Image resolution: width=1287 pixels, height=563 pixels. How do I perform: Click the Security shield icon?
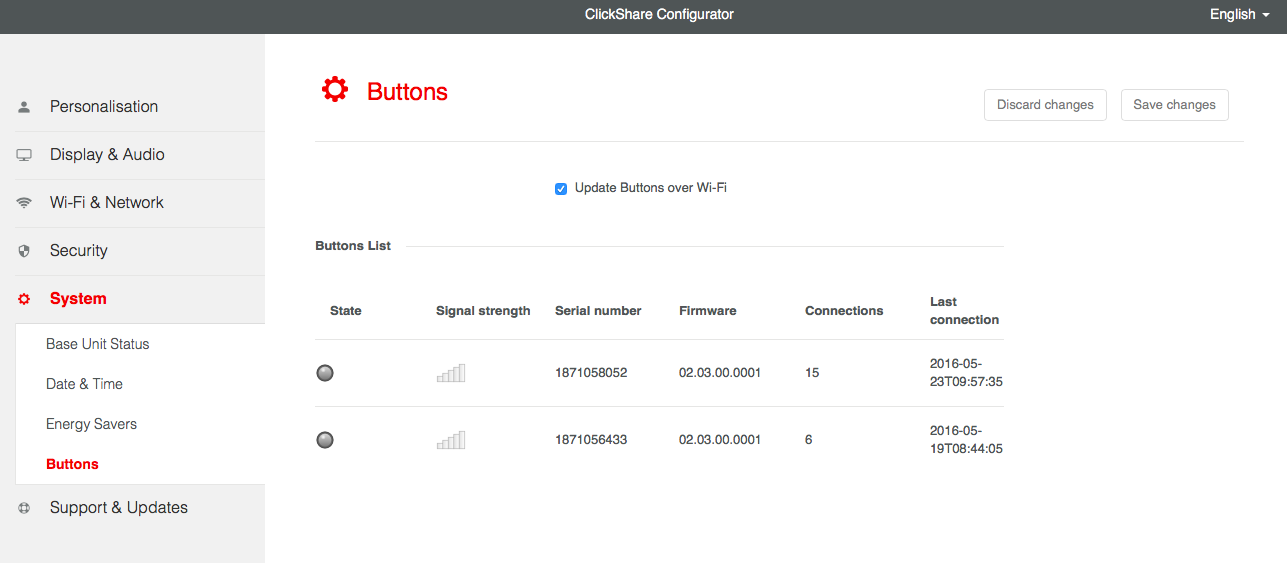pyautogui.click(x=24, y=251)
